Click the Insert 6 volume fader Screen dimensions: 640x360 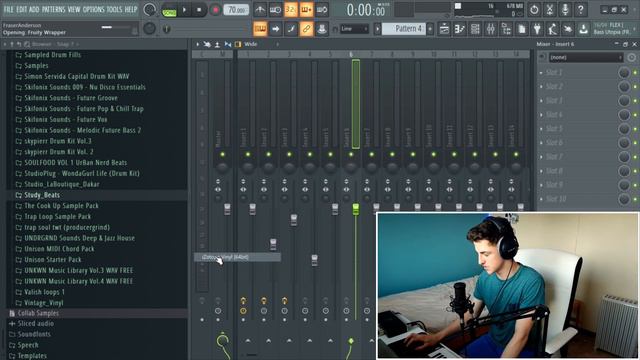pyautogui.click(x=356, y=209)
